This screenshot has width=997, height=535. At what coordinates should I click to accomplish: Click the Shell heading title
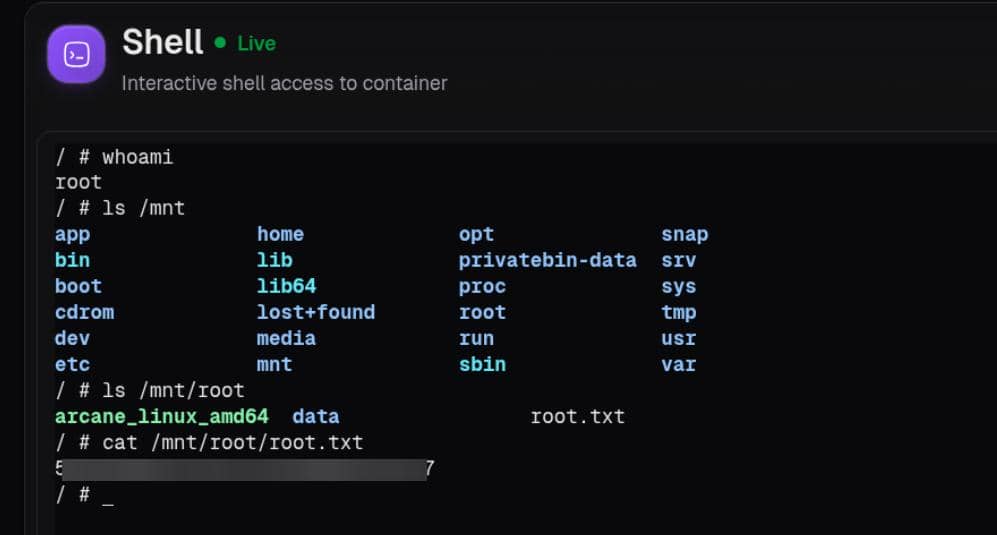pos(163,42)
